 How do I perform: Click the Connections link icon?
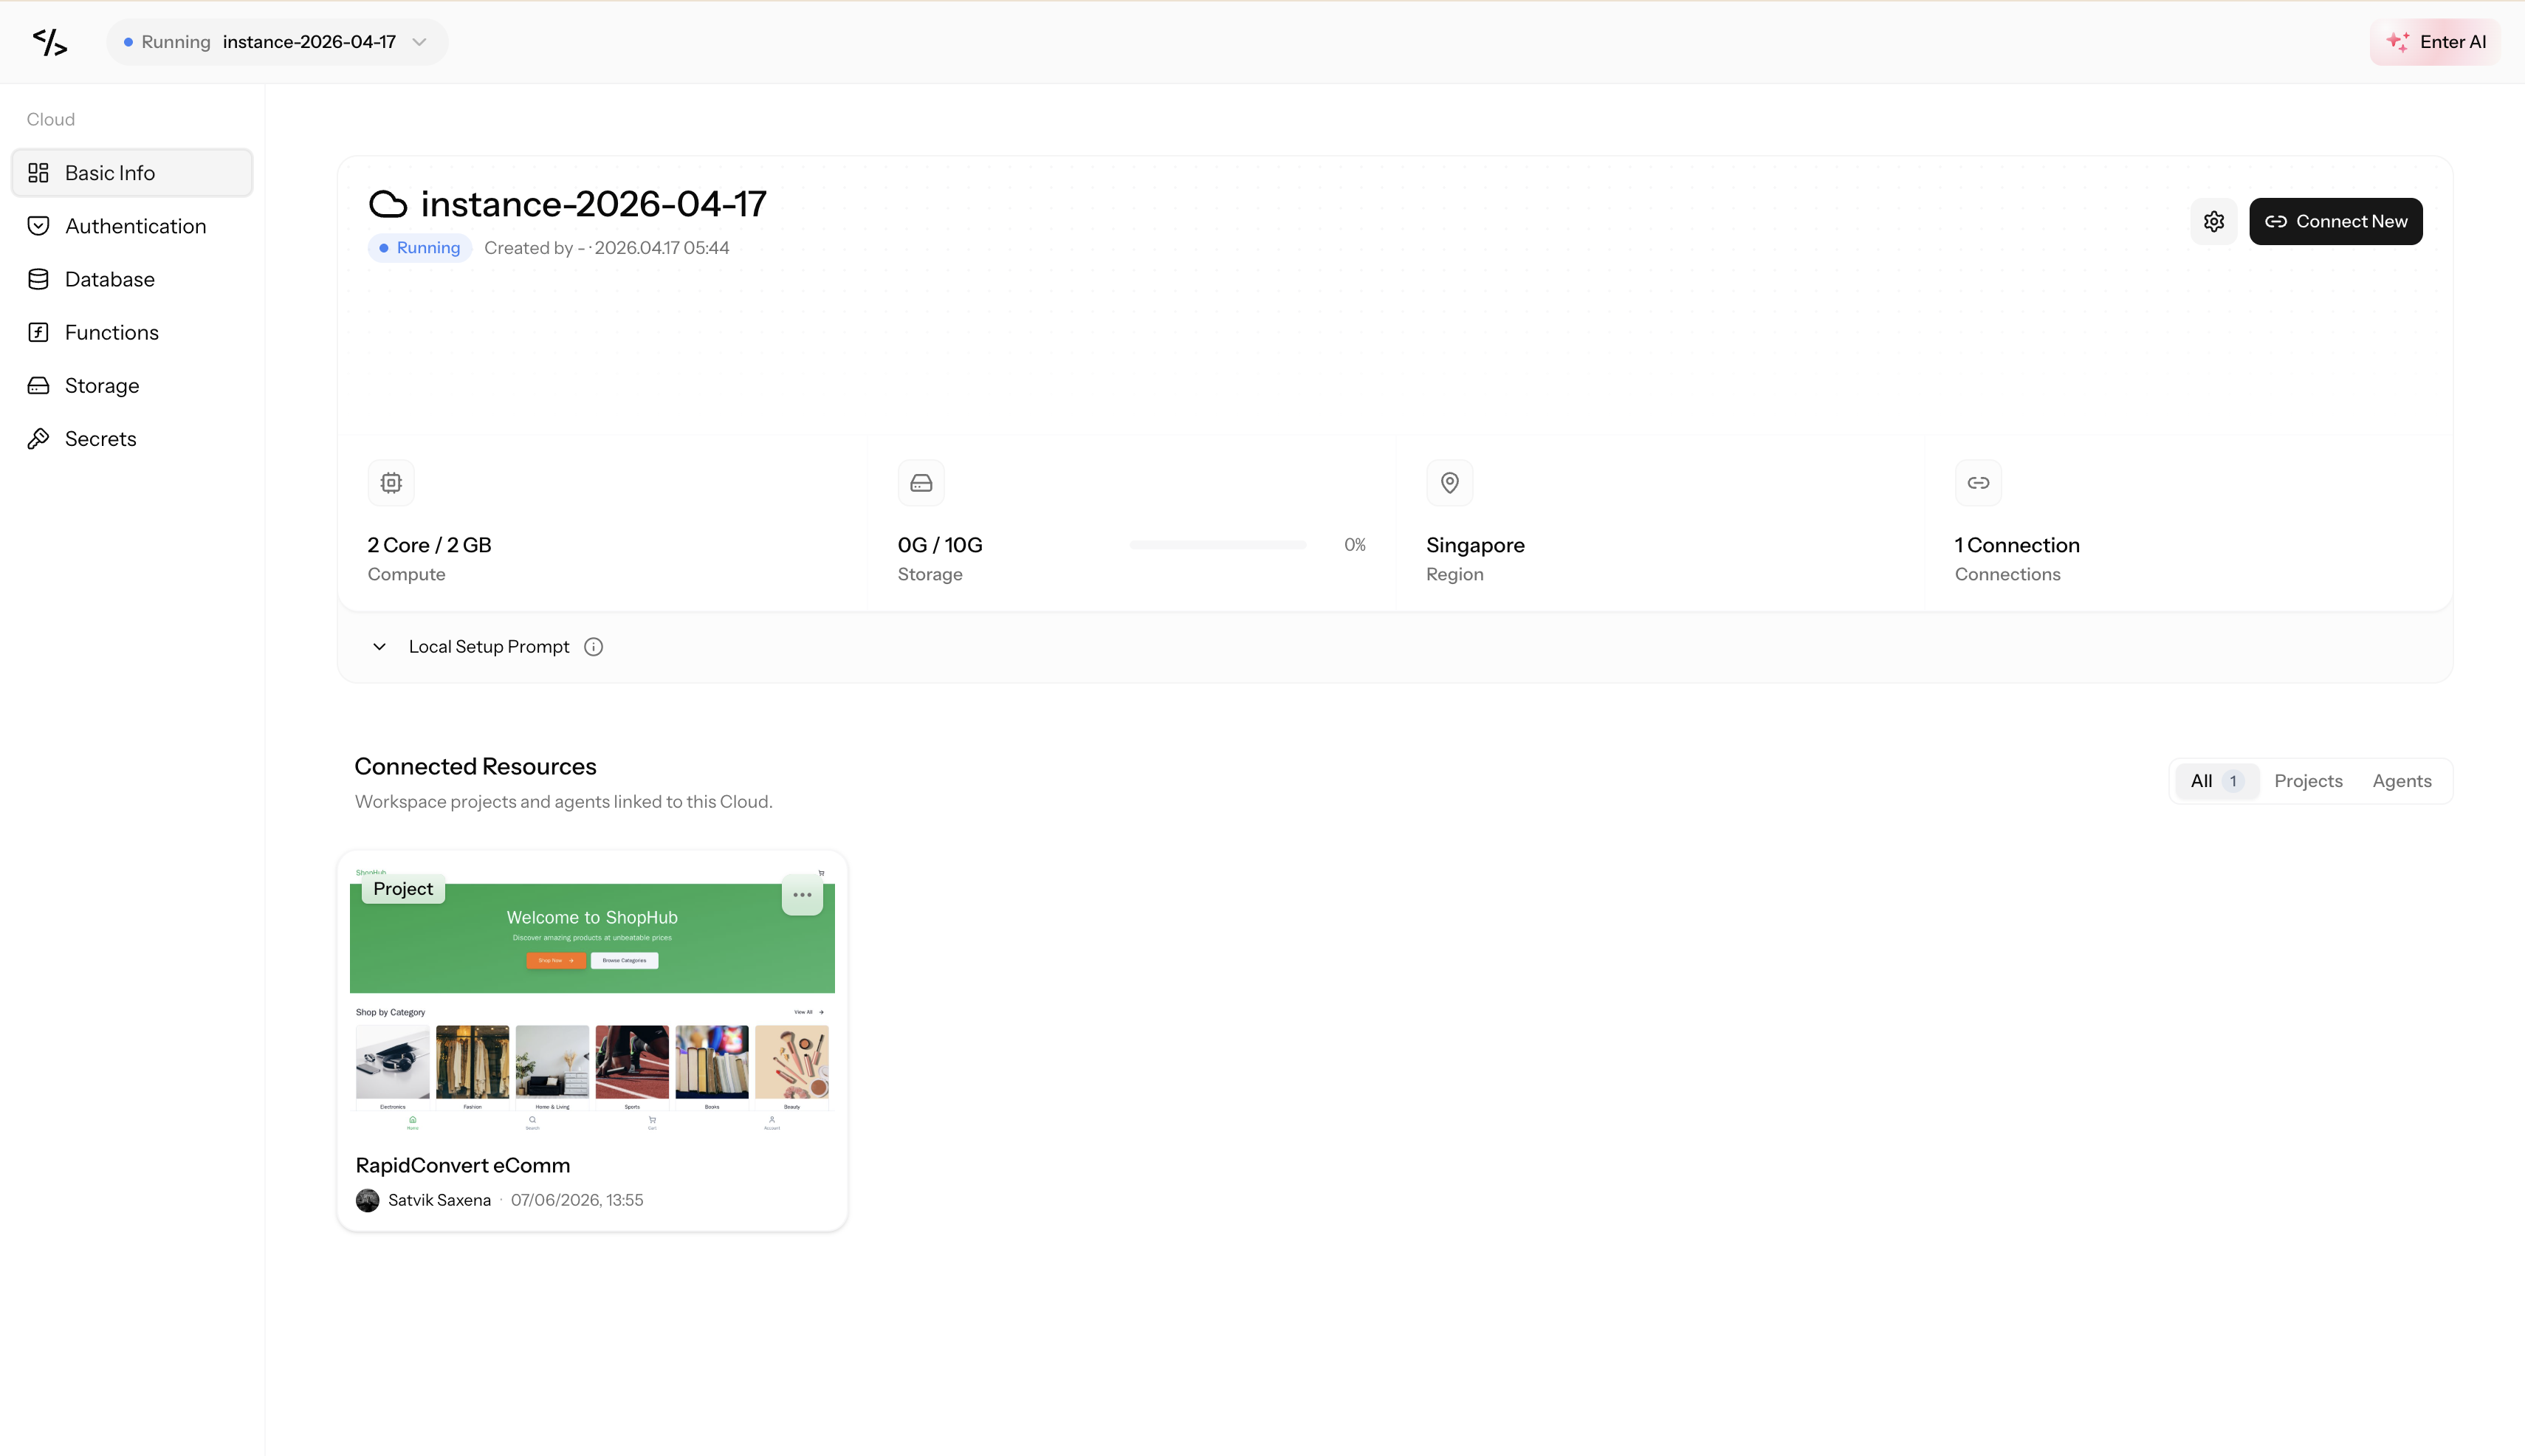click(x=1978, y=483)
